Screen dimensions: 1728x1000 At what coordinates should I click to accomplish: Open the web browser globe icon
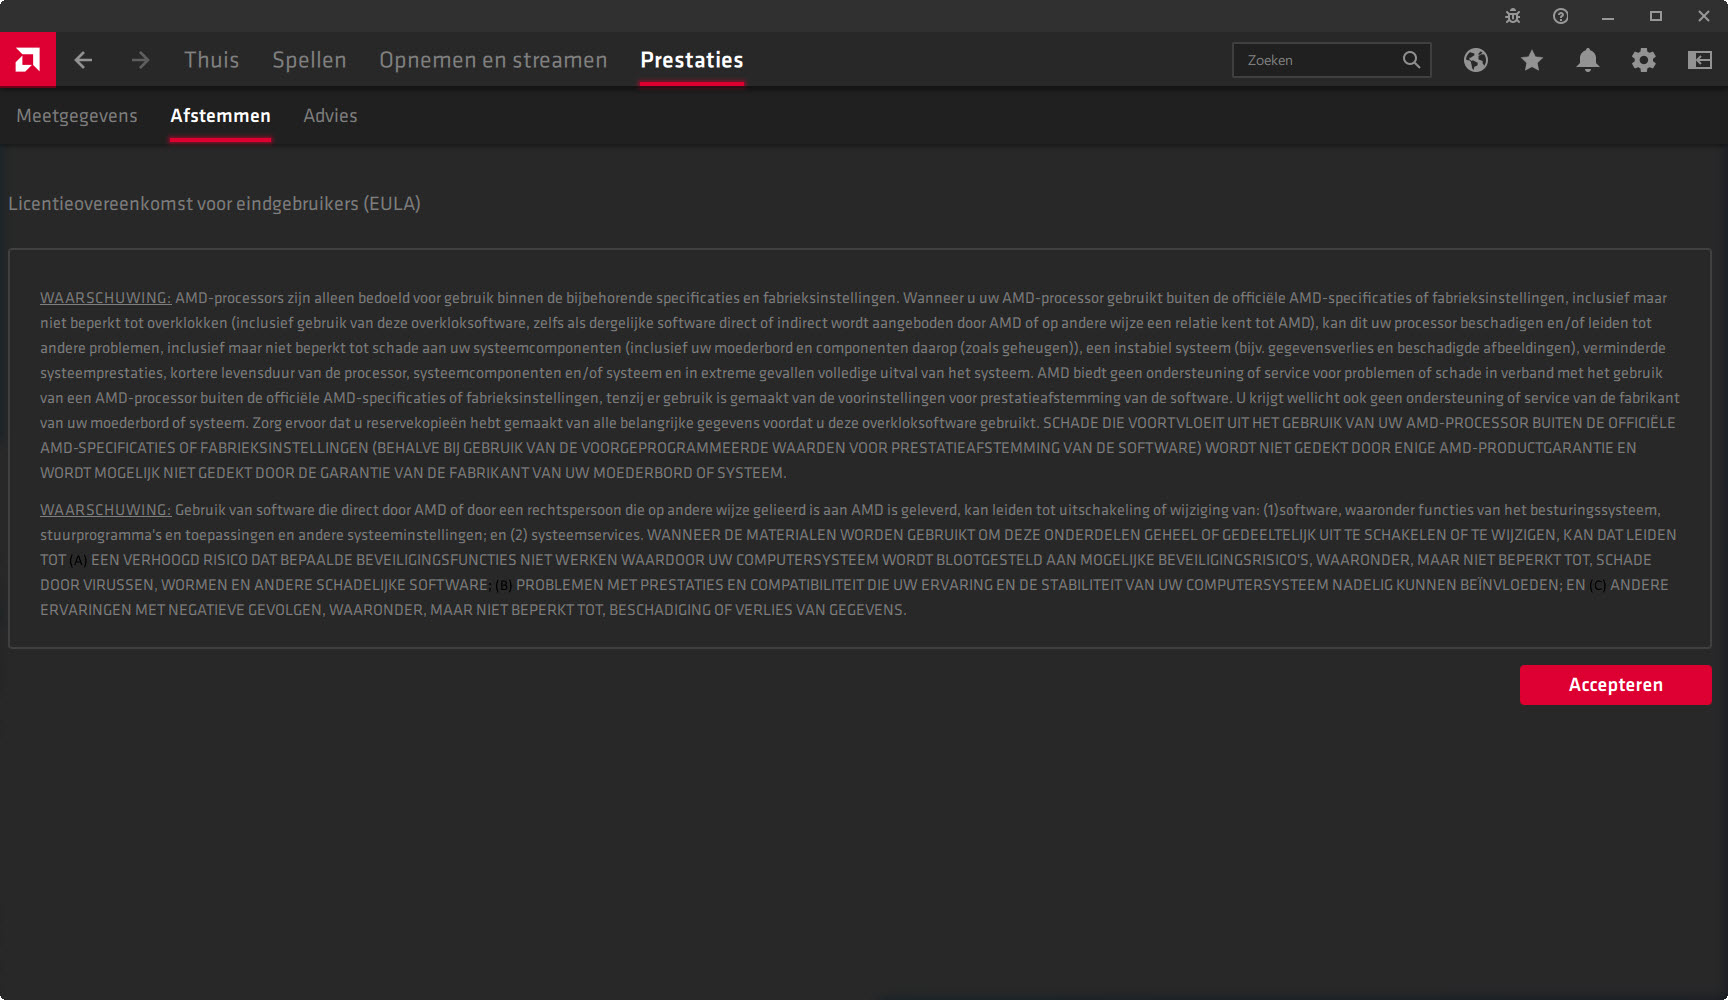1476,60
